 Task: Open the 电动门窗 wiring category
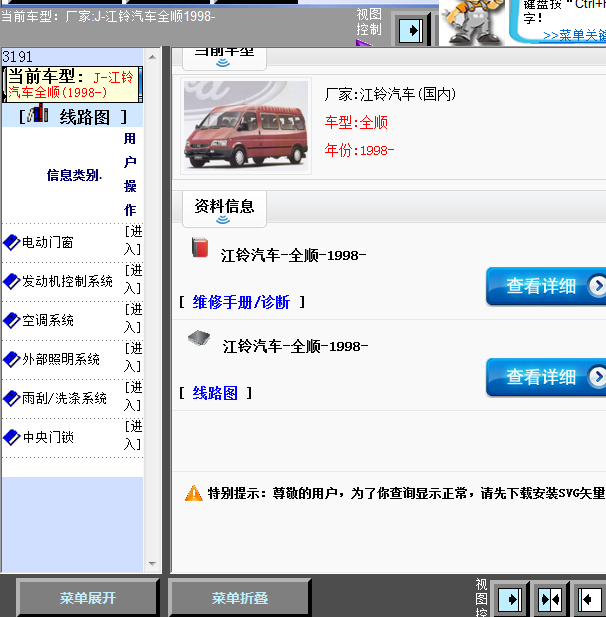48,242
